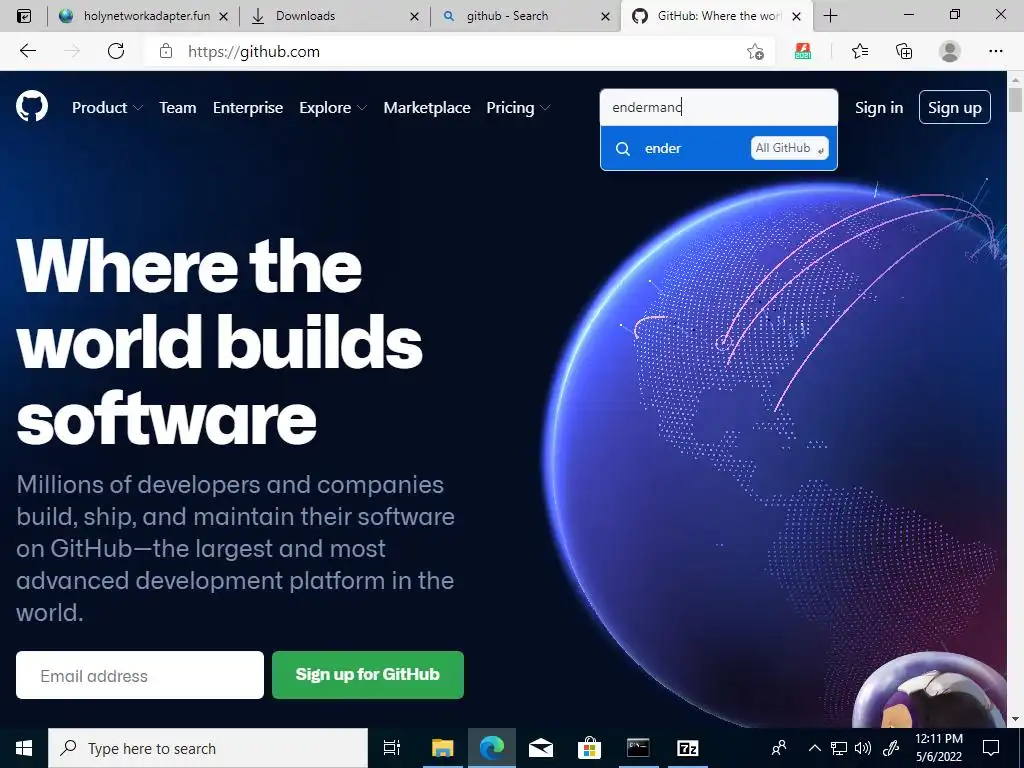Viewport: 1024px width, 768px height.
Task: Open the Windows Ink pen tray icon
Action: tap(891, 748)
